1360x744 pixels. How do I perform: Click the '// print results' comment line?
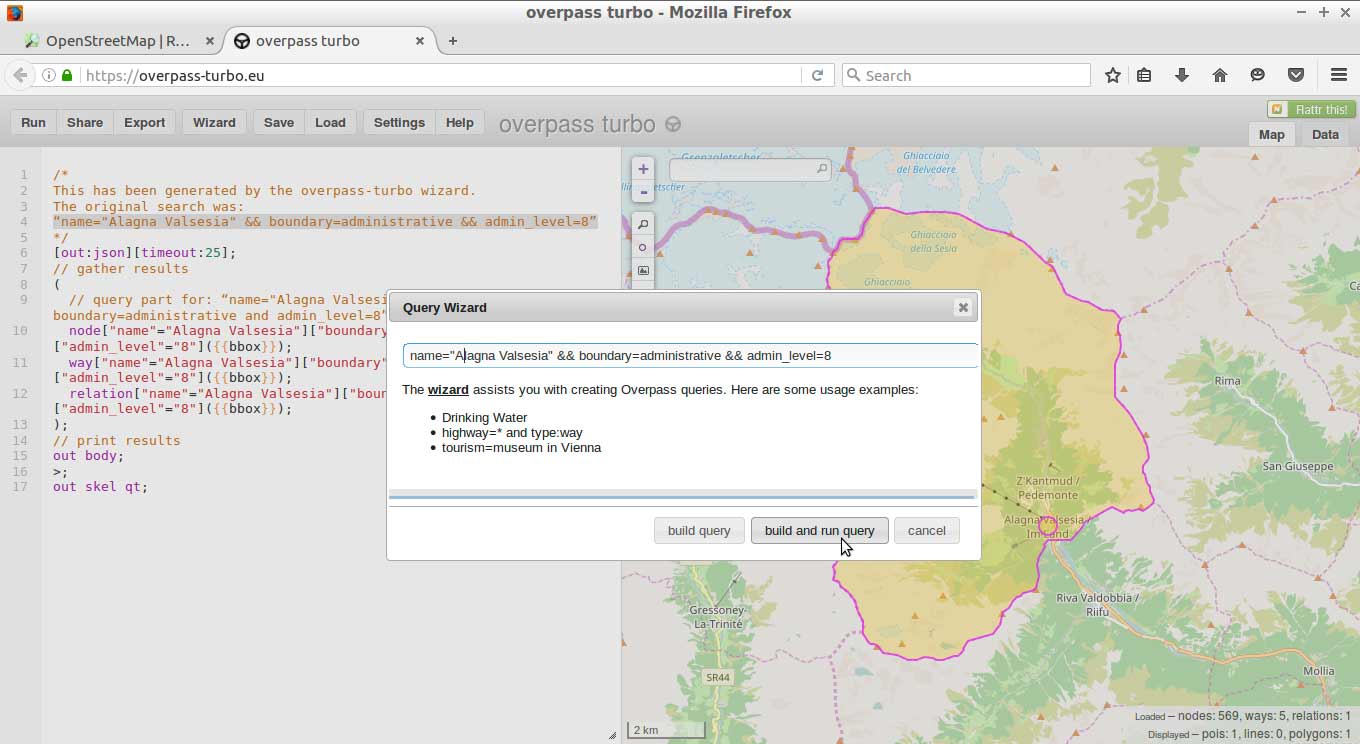coord(116,440)
